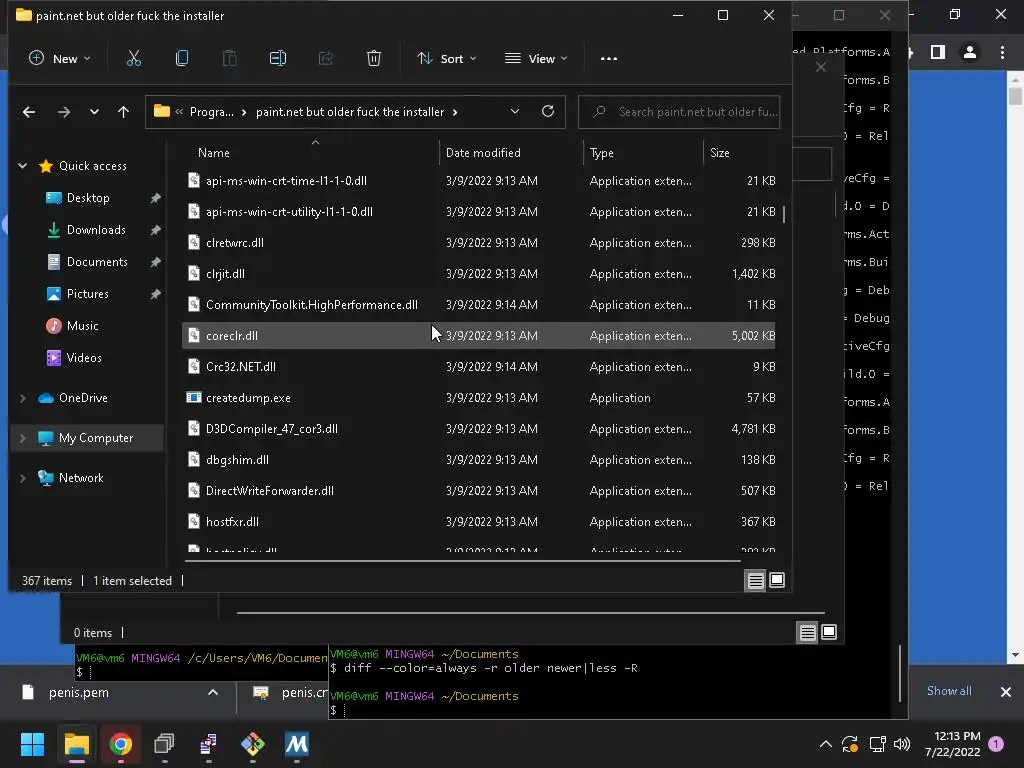Select Documents in Quick access
The height and width of the screenshot is (768, 1024).
pyautogui.click(x=97, y=262)
